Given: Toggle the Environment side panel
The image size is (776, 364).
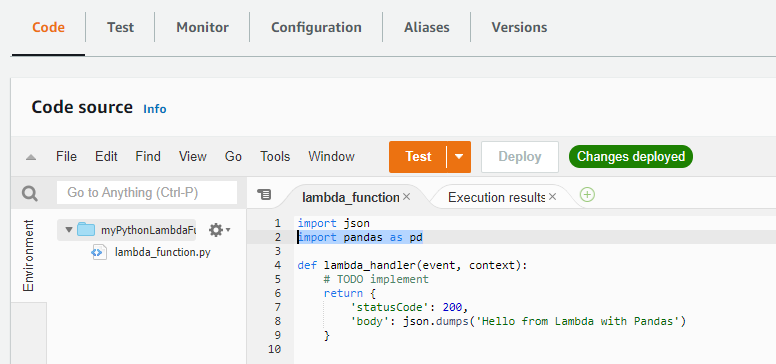Looking at the screenshot, I should tap(29, 255).
